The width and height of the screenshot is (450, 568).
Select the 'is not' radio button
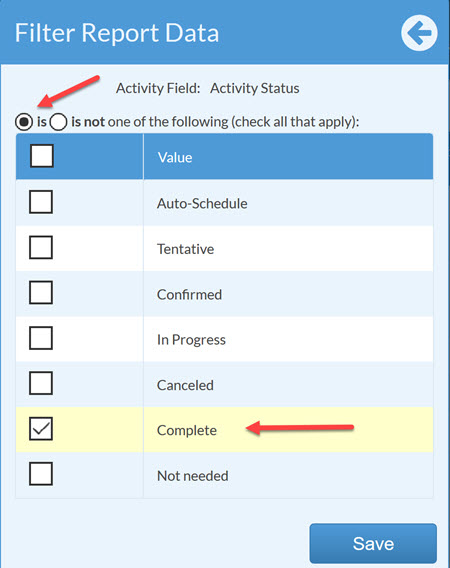click(58, 122)
